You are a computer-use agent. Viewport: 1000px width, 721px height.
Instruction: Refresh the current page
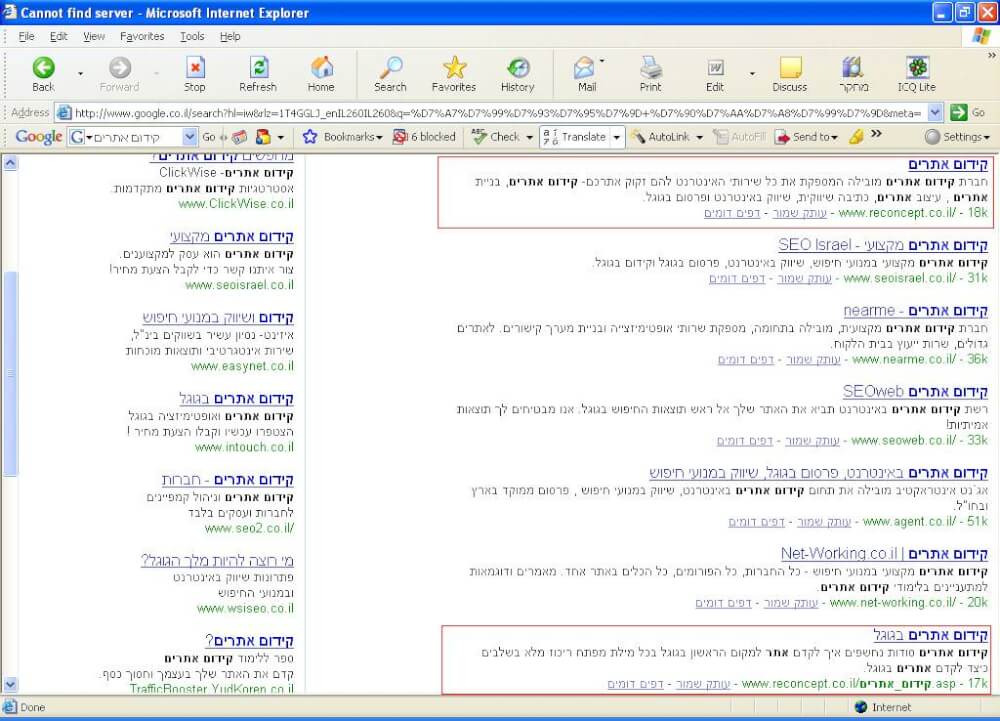[258, 74]
